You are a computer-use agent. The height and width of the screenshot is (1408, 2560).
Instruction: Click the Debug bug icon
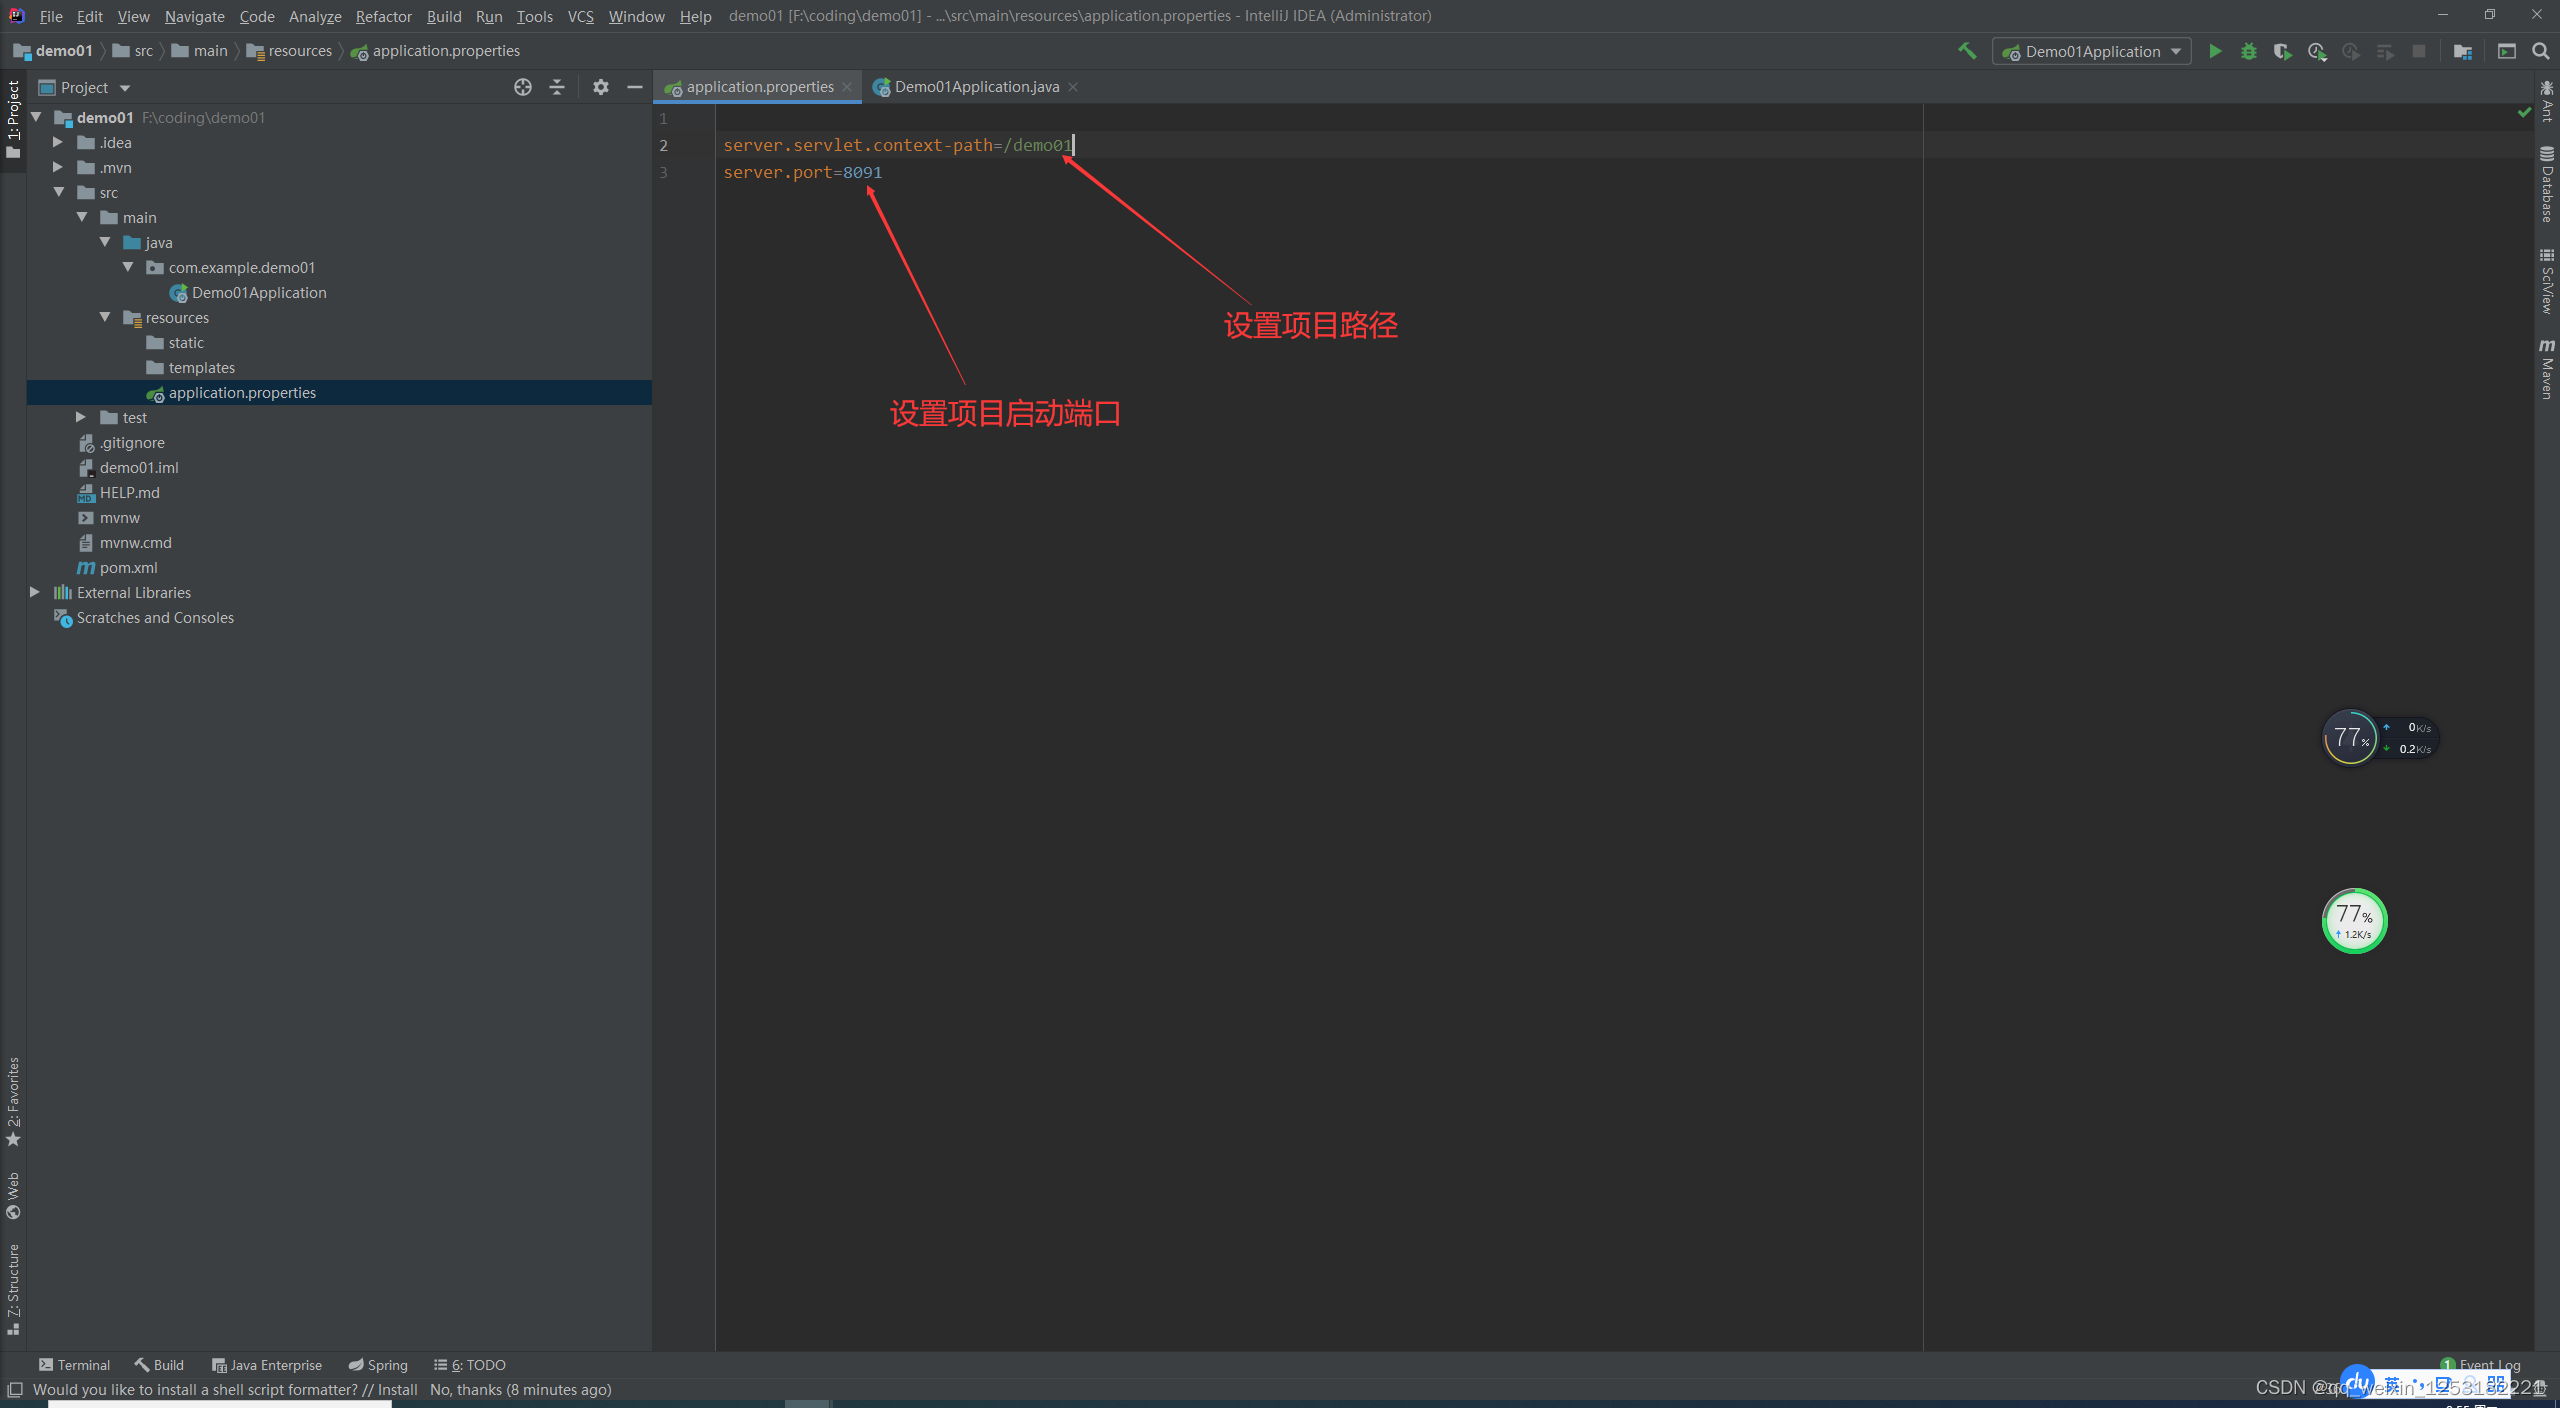[x=2249, y=51]
